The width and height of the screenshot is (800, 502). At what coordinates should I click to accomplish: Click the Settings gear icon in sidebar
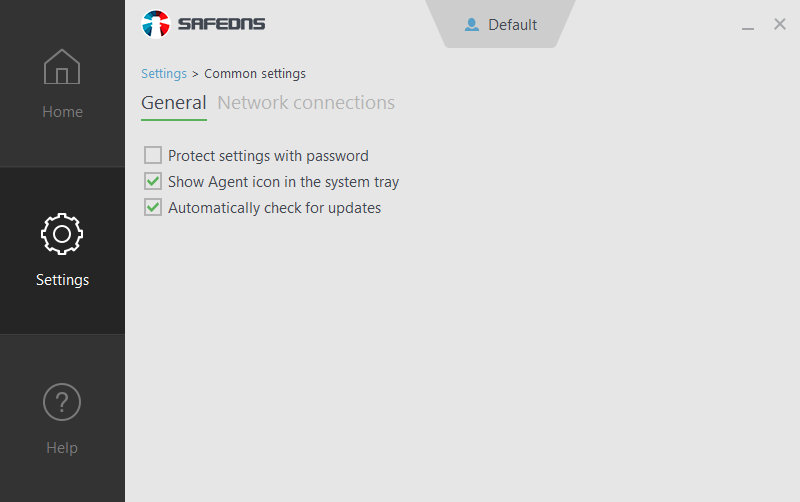(62, 234)
